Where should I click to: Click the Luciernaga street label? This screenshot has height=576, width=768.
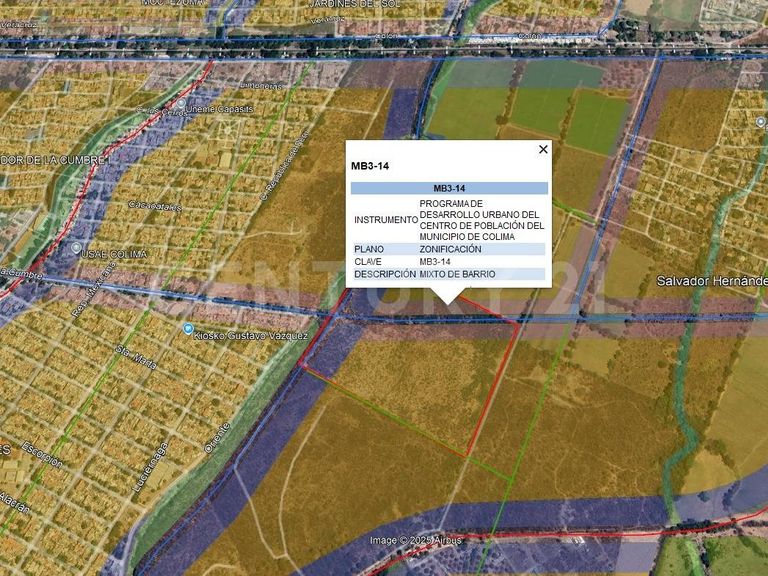151,467
